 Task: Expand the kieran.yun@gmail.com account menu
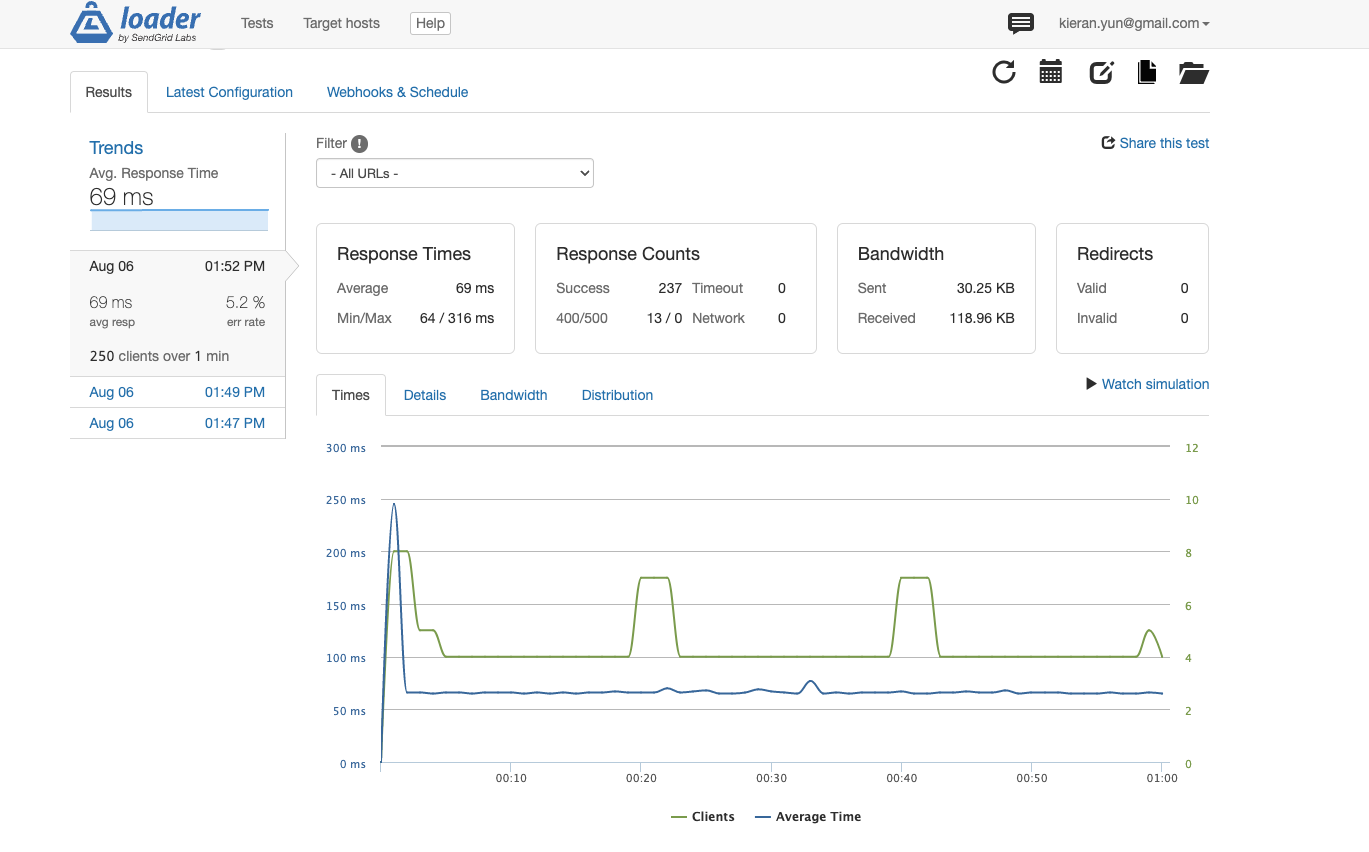click(1134, 23)
